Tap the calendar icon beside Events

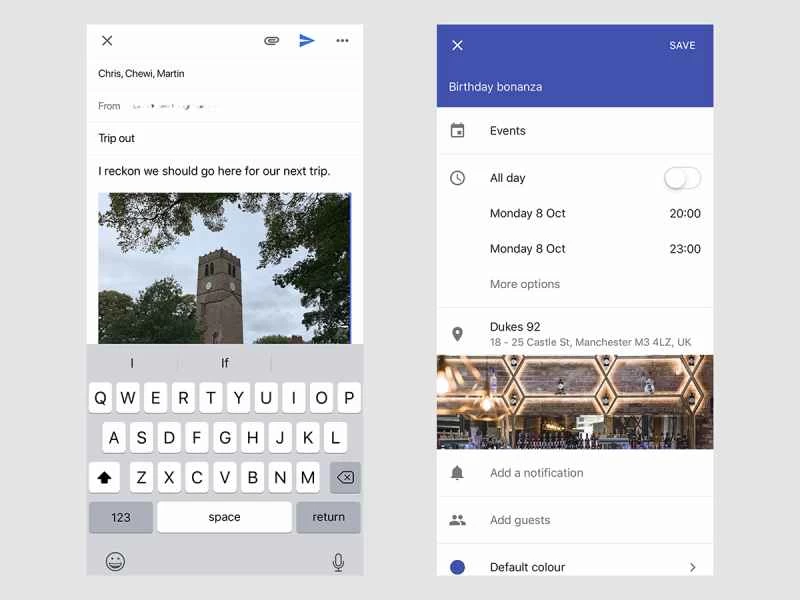(457, 130)
